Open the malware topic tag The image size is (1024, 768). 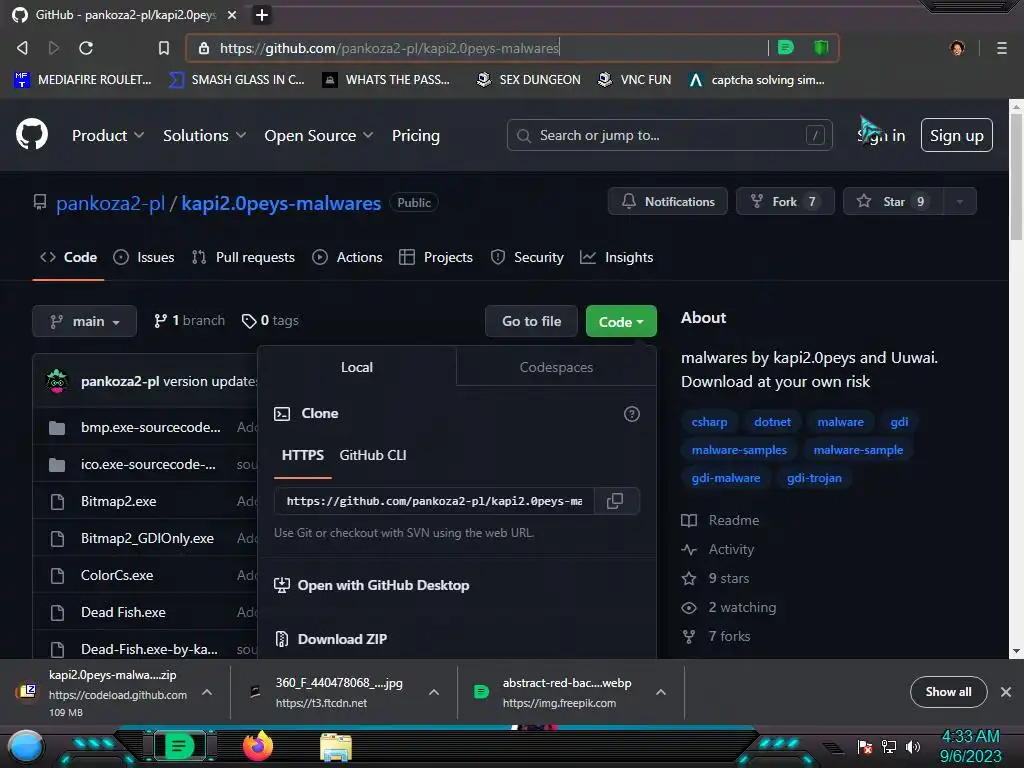840,422
